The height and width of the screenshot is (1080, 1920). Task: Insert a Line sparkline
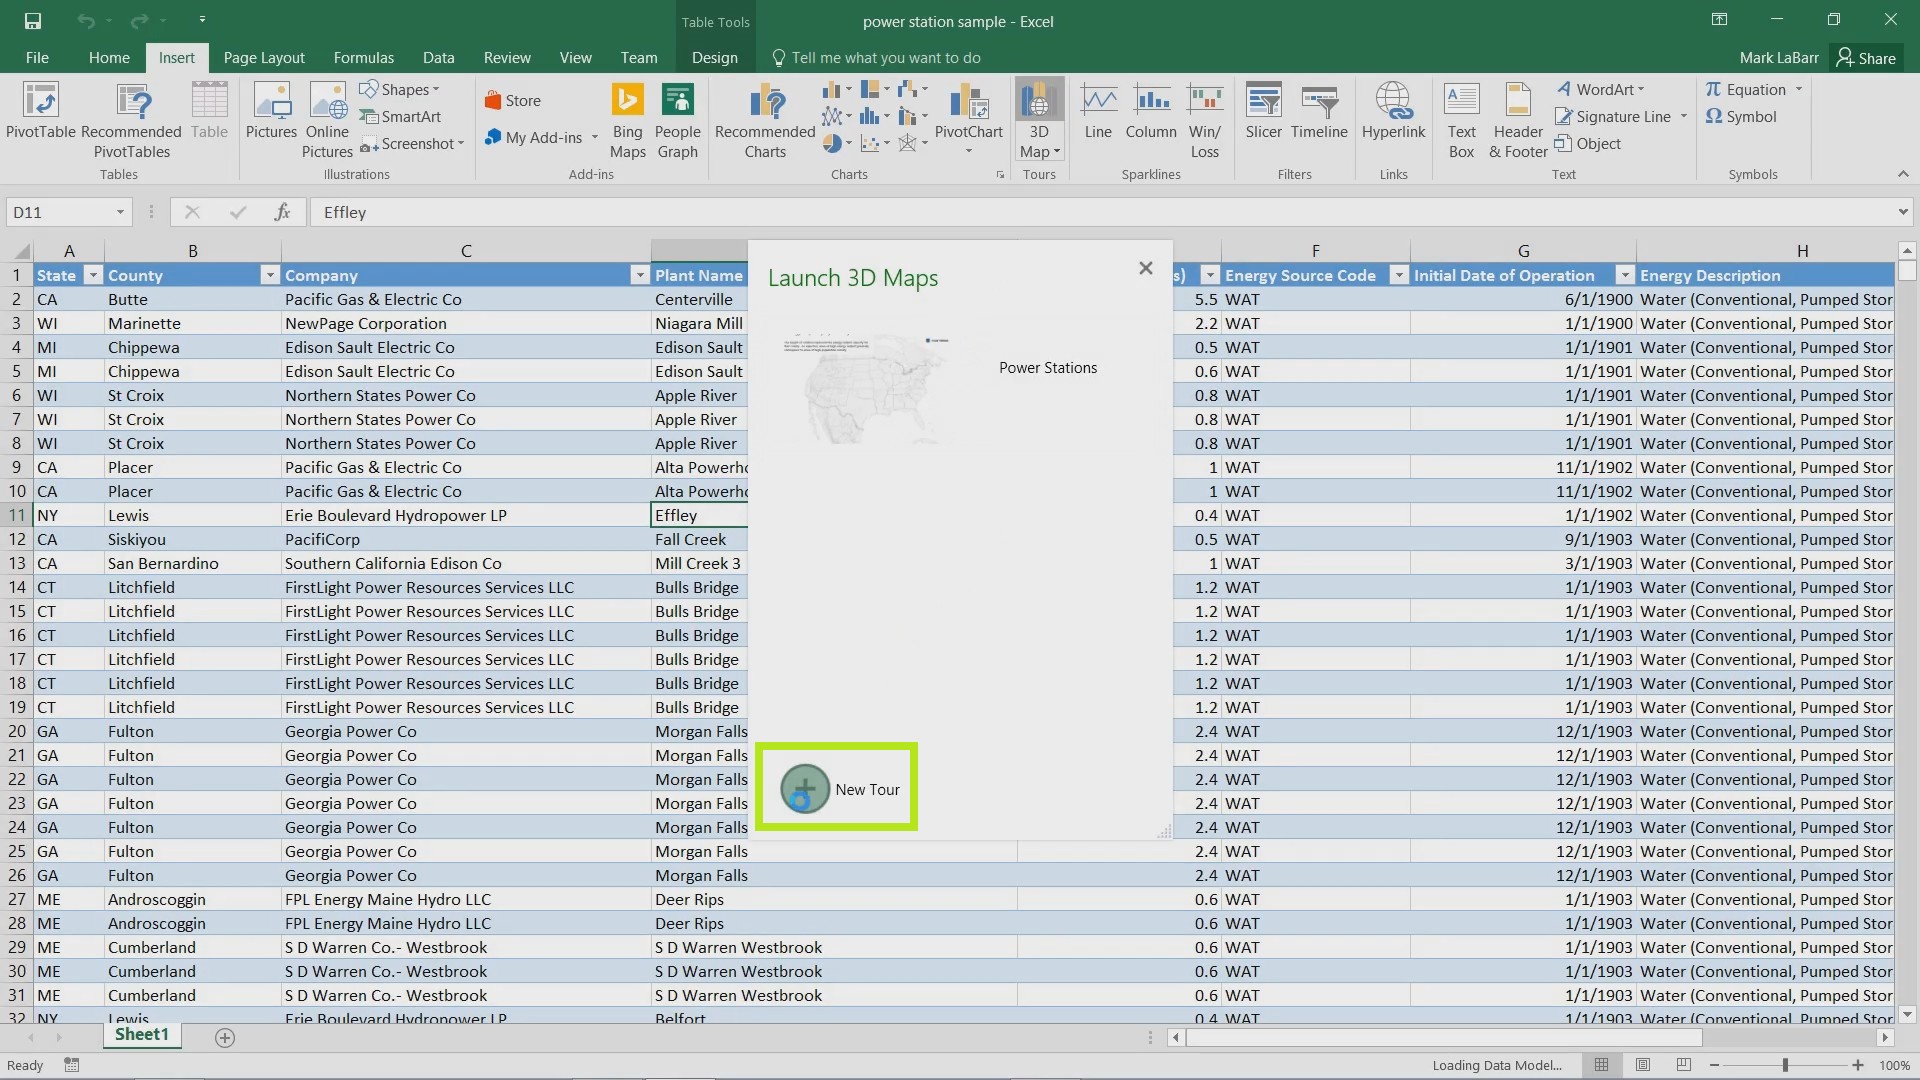[1098, 112]
